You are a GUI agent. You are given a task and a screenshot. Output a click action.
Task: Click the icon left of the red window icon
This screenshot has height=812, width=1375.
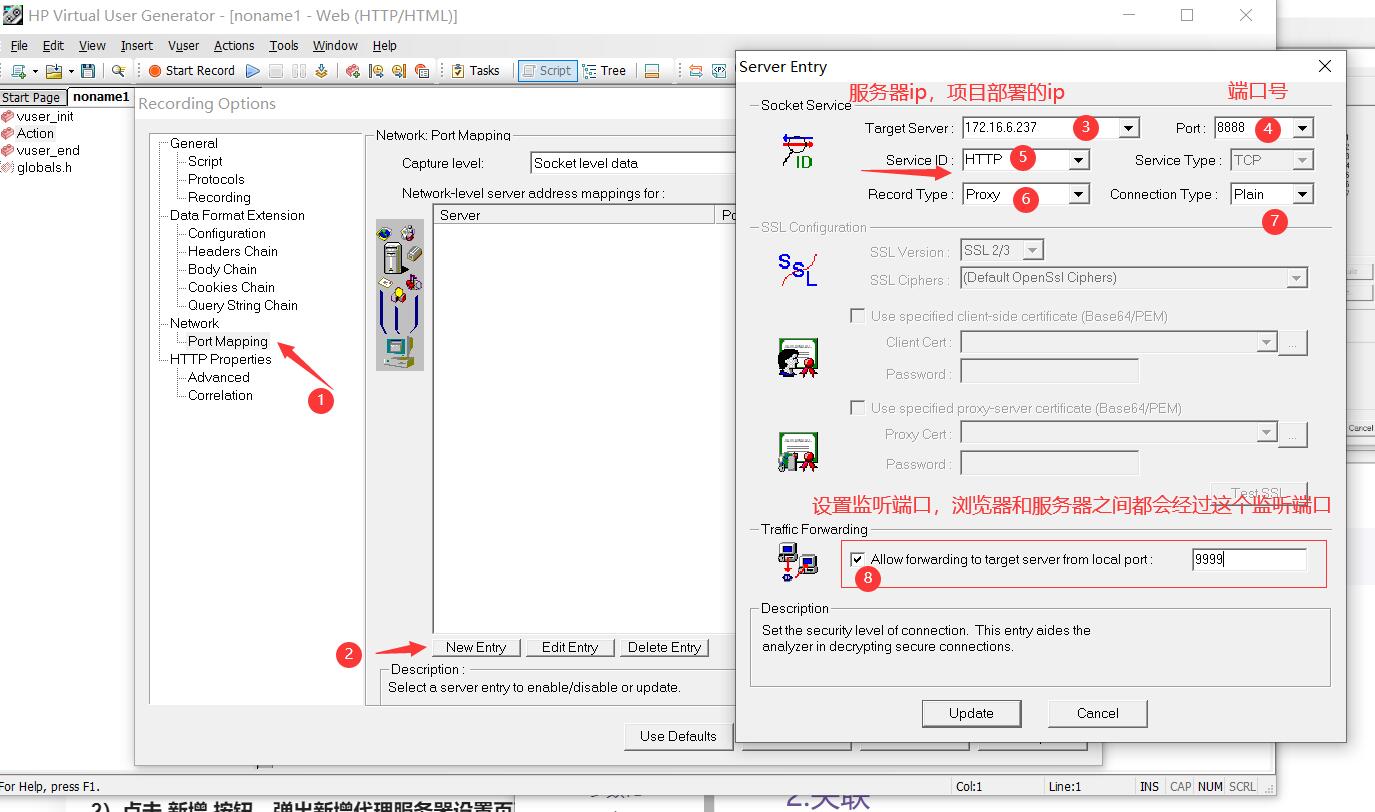(399, 70)
